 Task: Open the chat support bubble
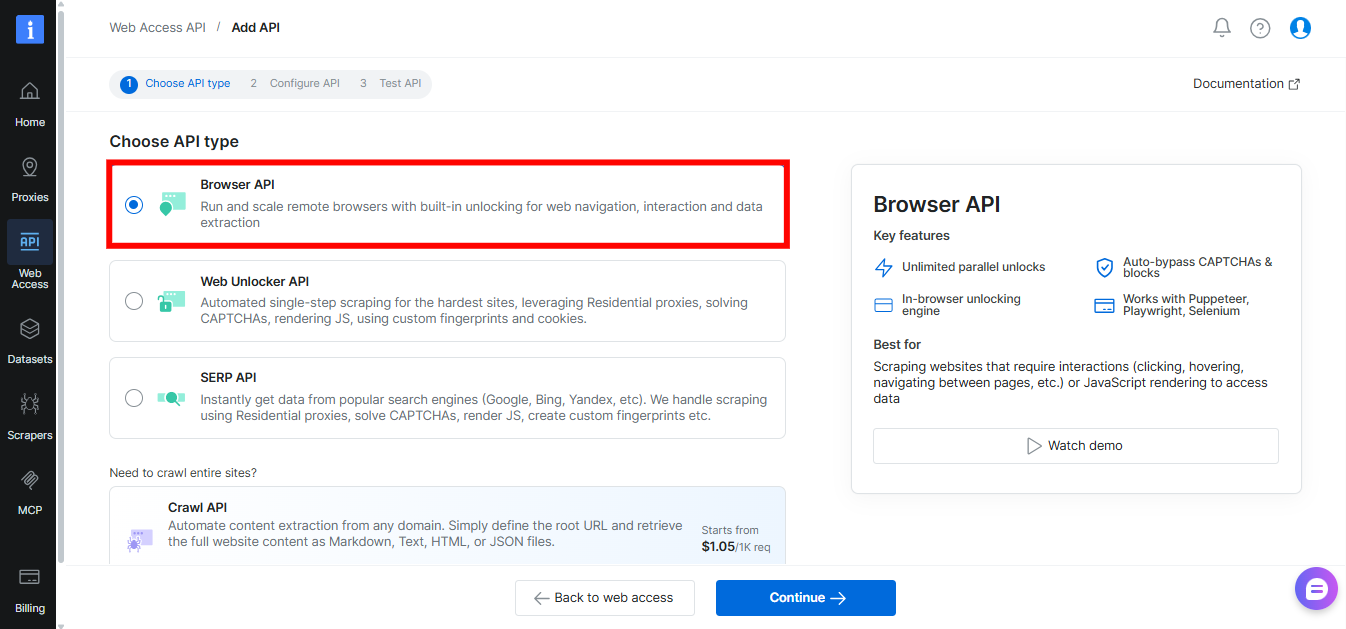(x=1315, y=588)
